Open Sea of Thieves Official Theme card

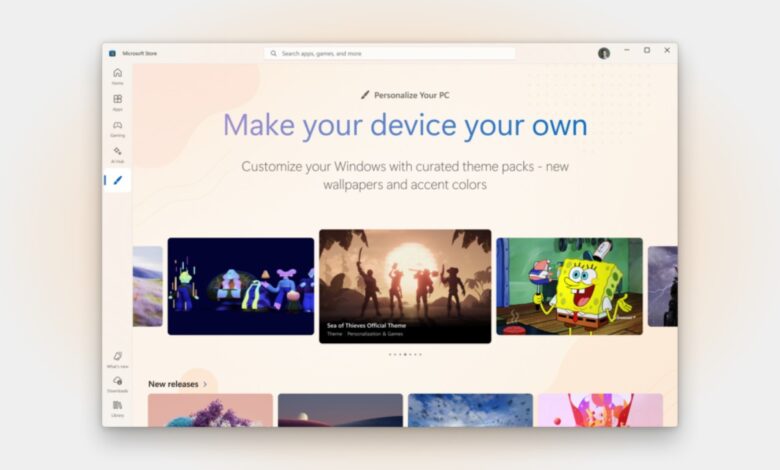405,286
